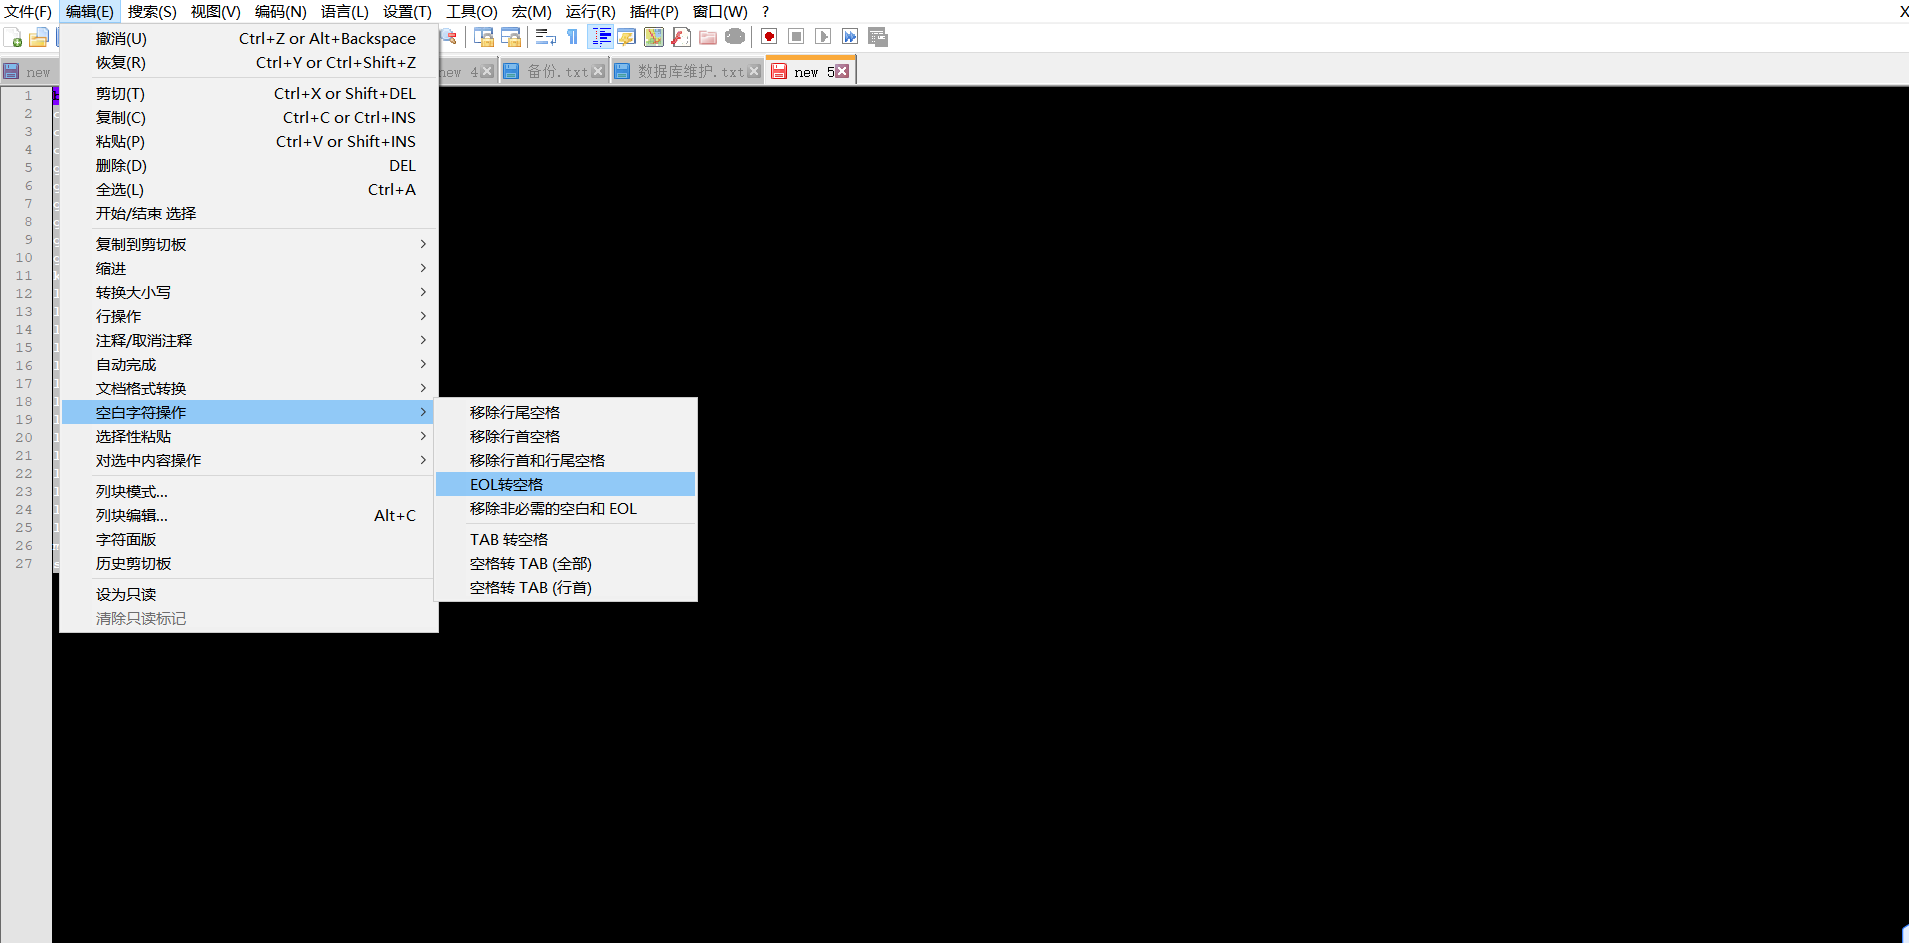Expand the 对选中内容操作 submenu

(x=249, y=460)
